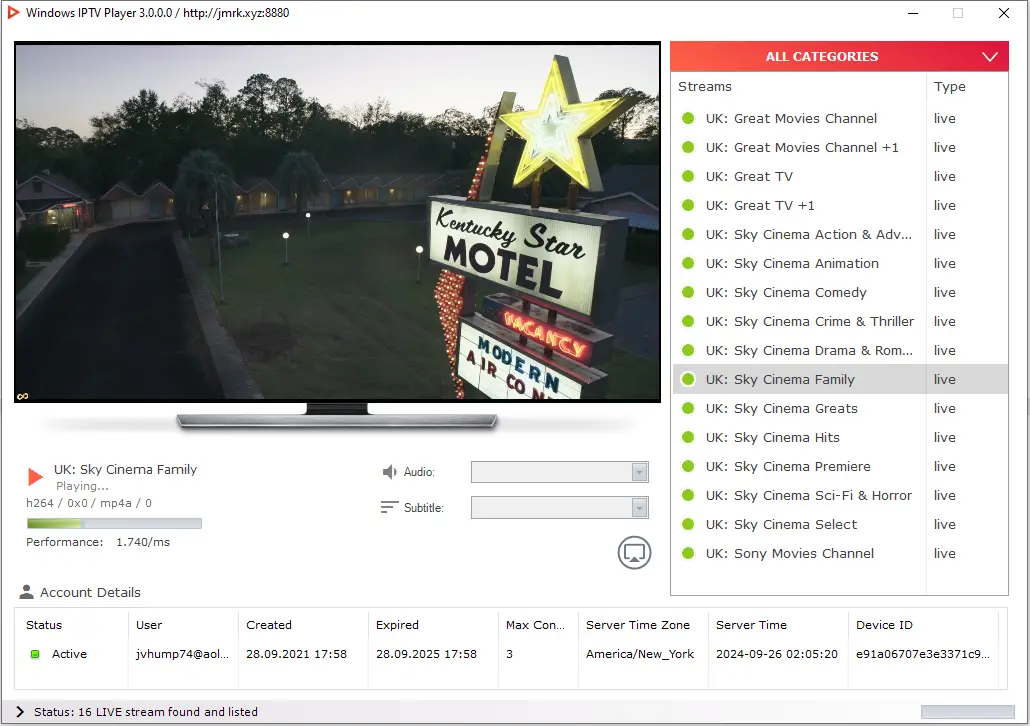This screenshot has height=726, width=1030.
Task: Click green dot beside Sky Cinema Hits
Action: (688, 438)
